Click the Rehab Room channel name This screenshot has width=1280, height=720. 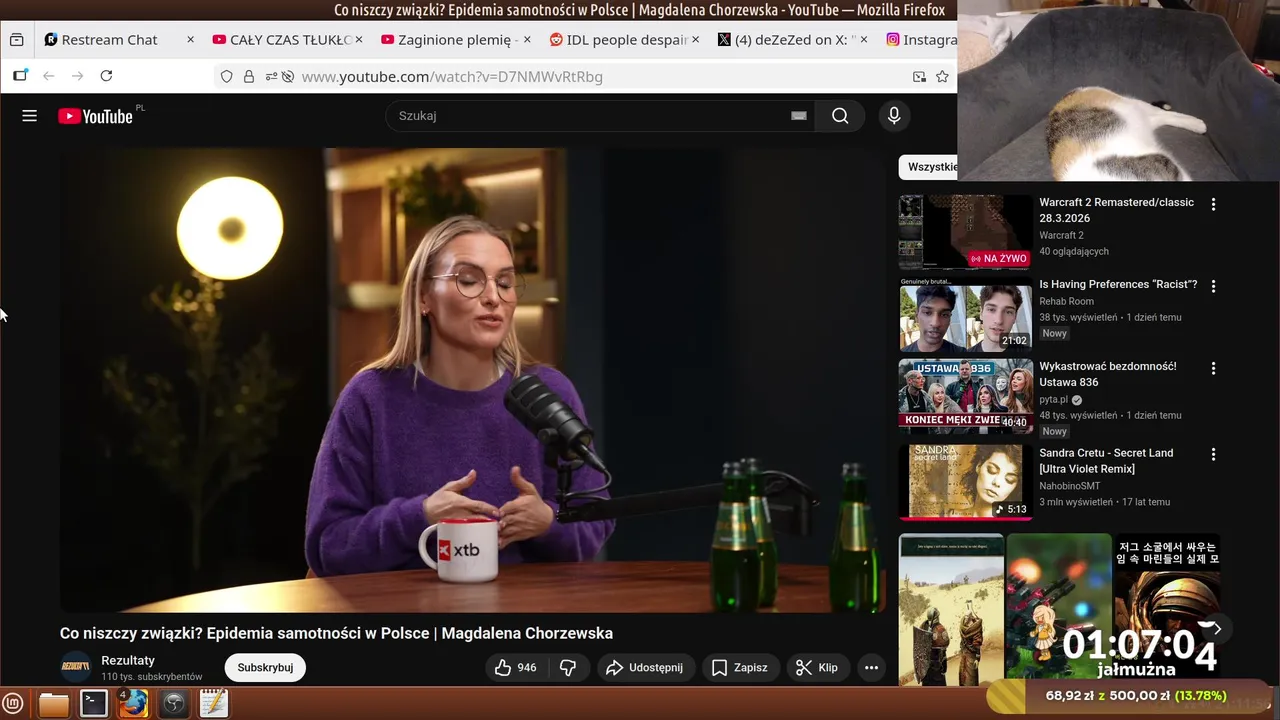coord(1066,301)
